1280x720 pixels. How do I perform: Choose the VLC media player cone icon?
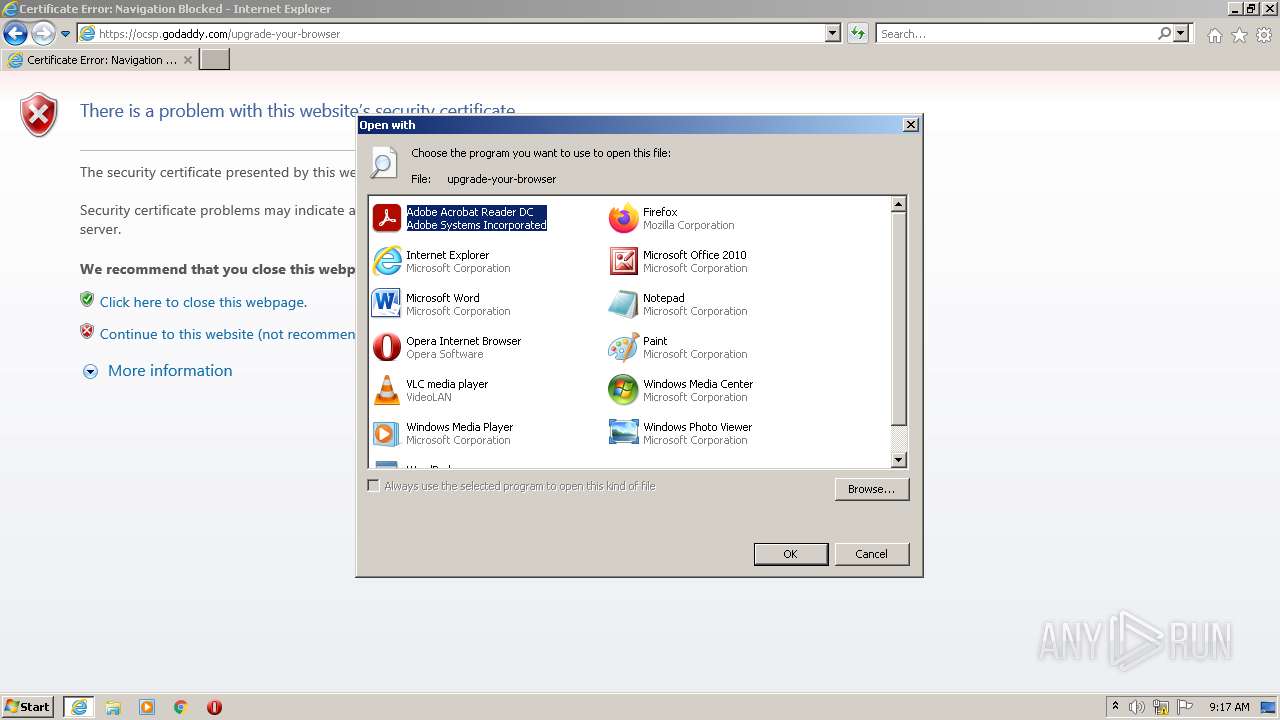click(387, 390)
